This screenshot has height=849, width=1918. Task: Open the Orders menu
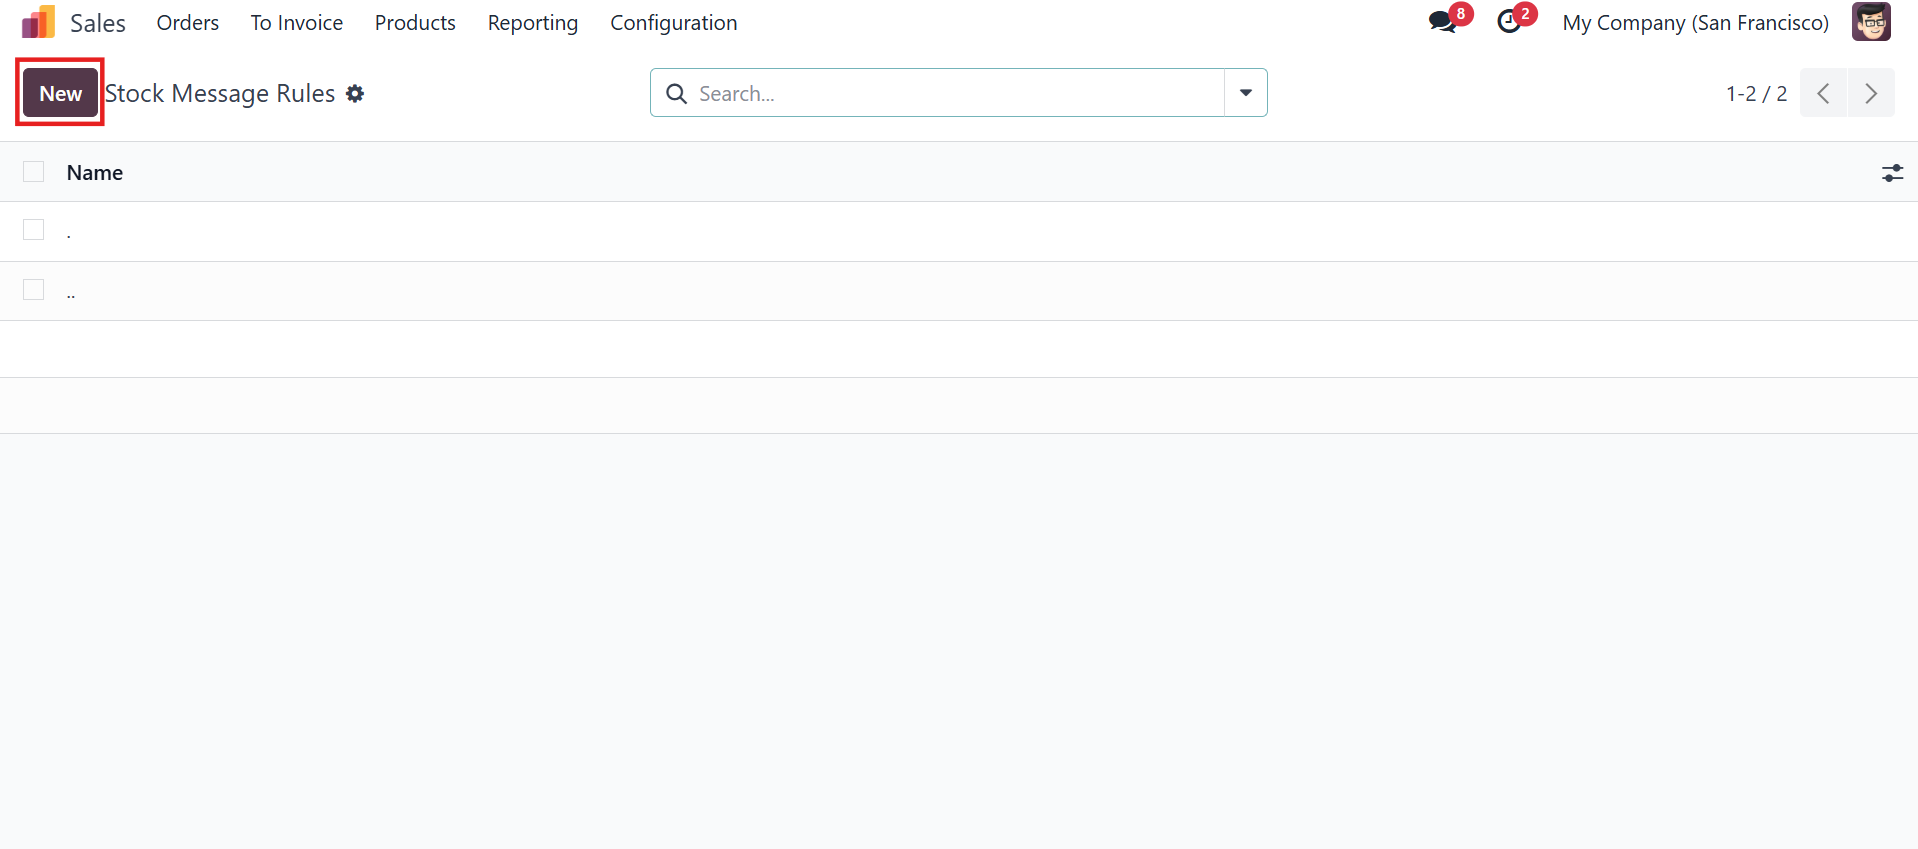[188, 23]
